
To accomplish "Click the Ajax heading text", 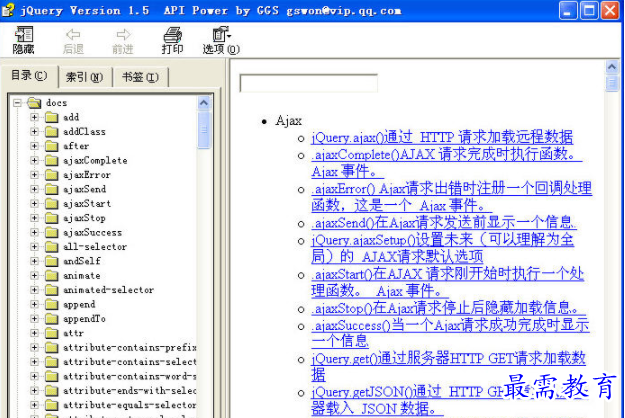I will pos(288,121).
